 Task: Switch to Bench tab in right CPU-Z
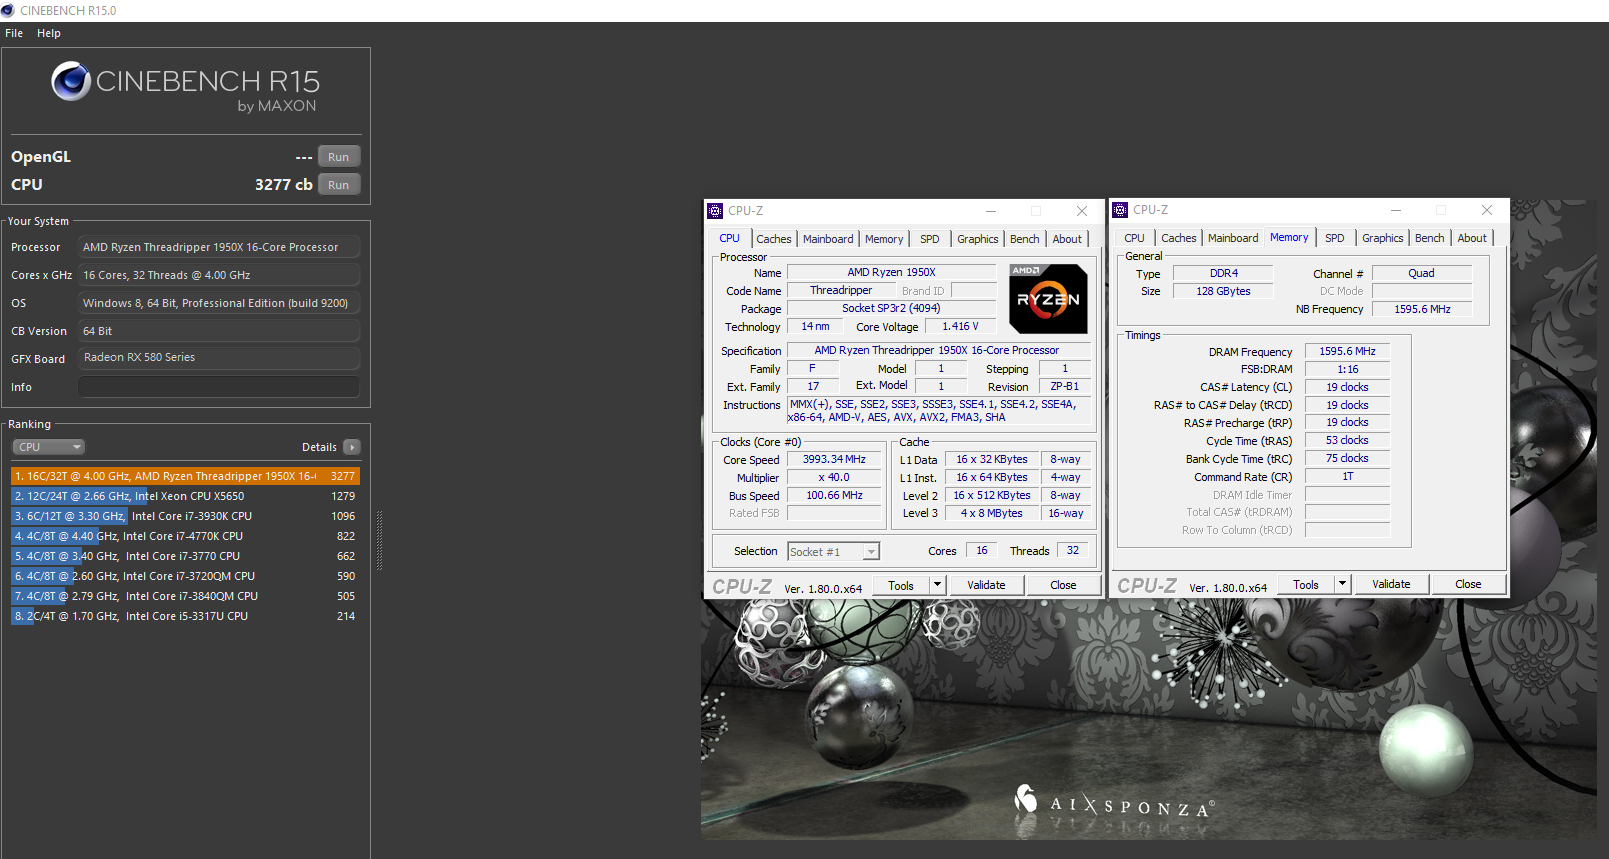coord(1429,238)
